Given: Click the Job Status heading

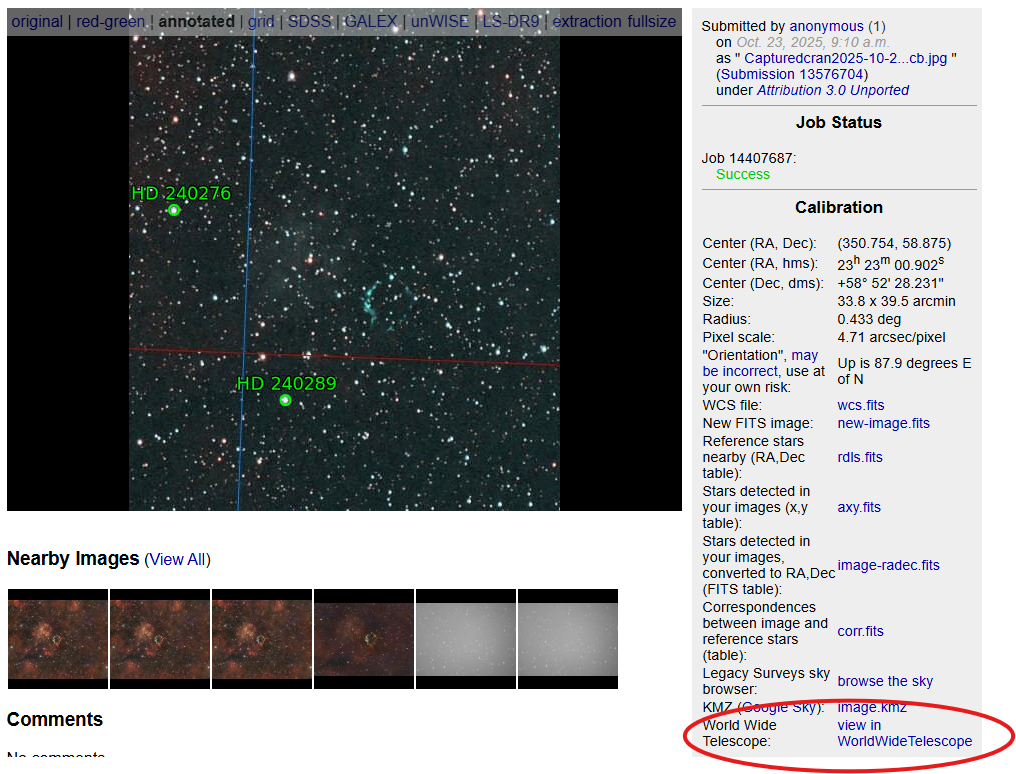Looking at the screenshot, I should (x=838, y=122).
